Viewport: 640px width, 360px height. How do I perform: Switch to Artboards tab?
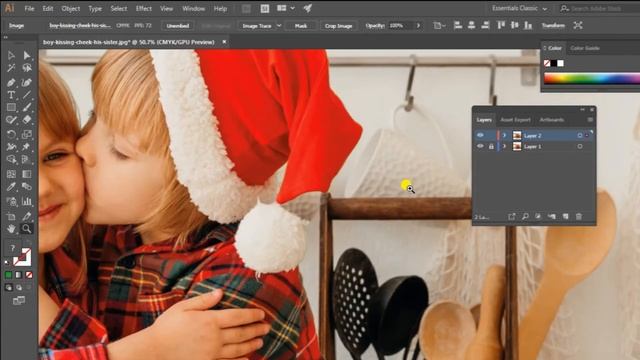pyautogui.click(x=552, y=120)
